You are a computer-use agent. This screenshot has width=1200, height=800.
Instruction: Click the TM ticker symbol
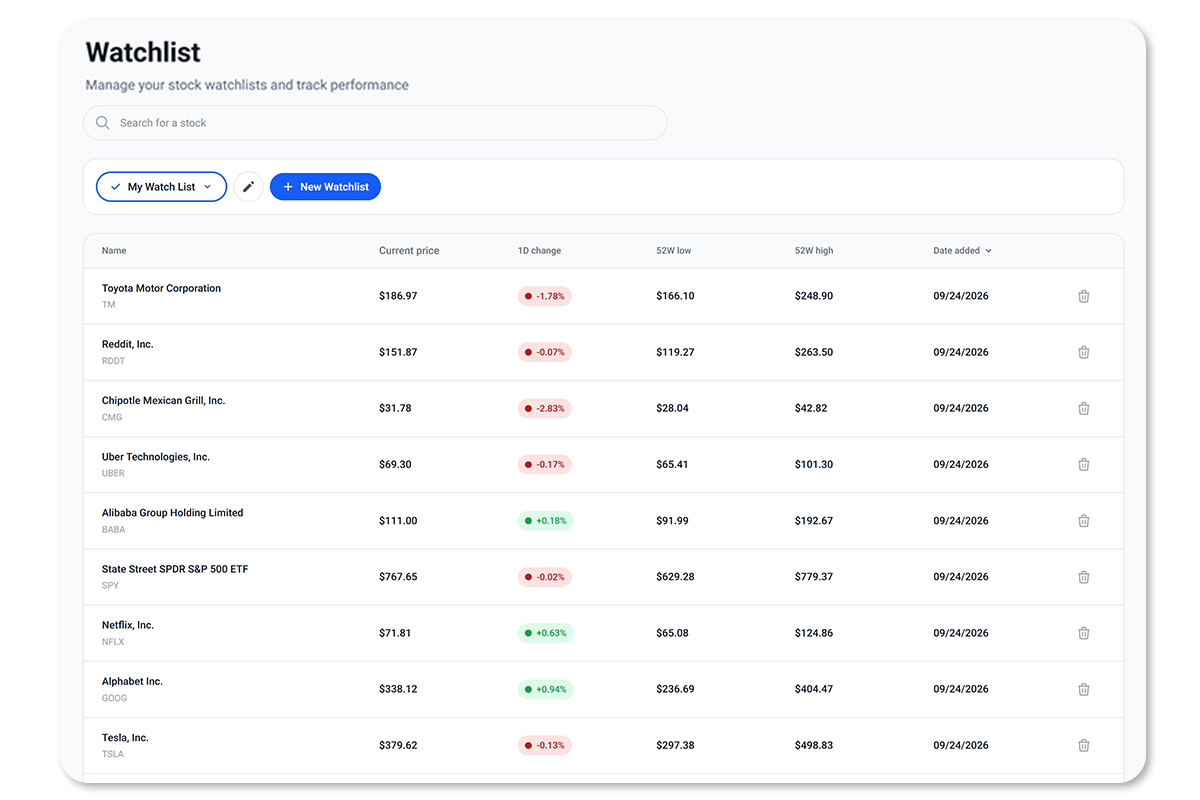click(108, 305)
